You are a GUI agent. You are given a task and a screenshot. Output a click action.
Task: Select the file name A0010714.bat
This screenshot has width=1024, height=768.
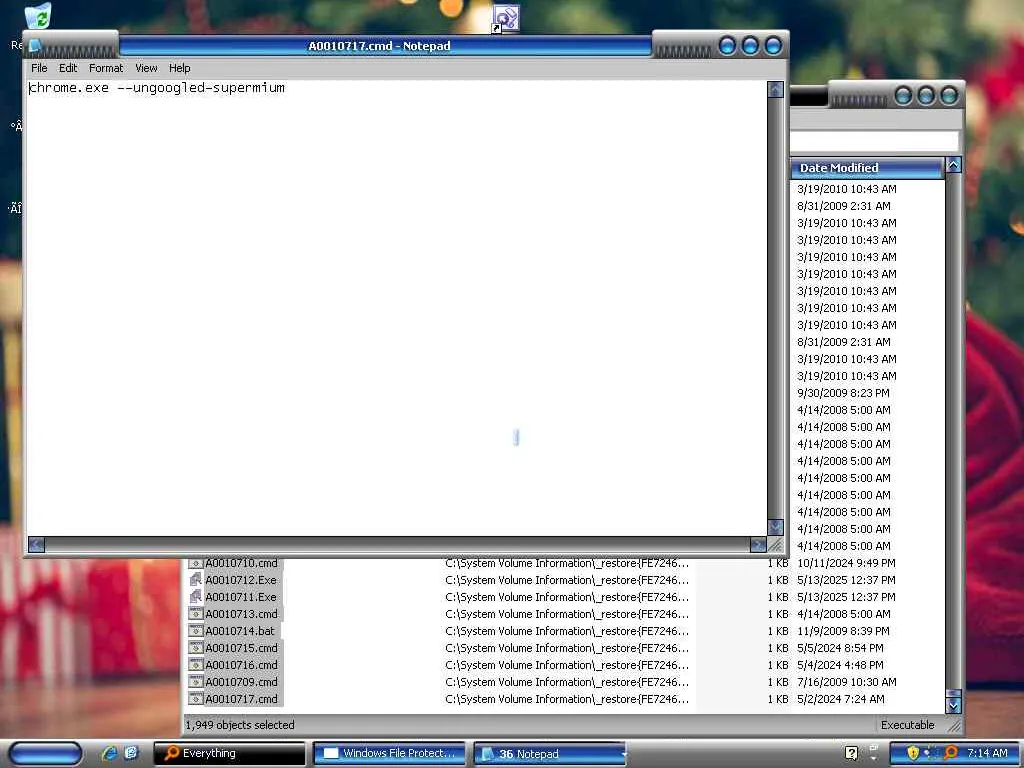coord(240,631)
